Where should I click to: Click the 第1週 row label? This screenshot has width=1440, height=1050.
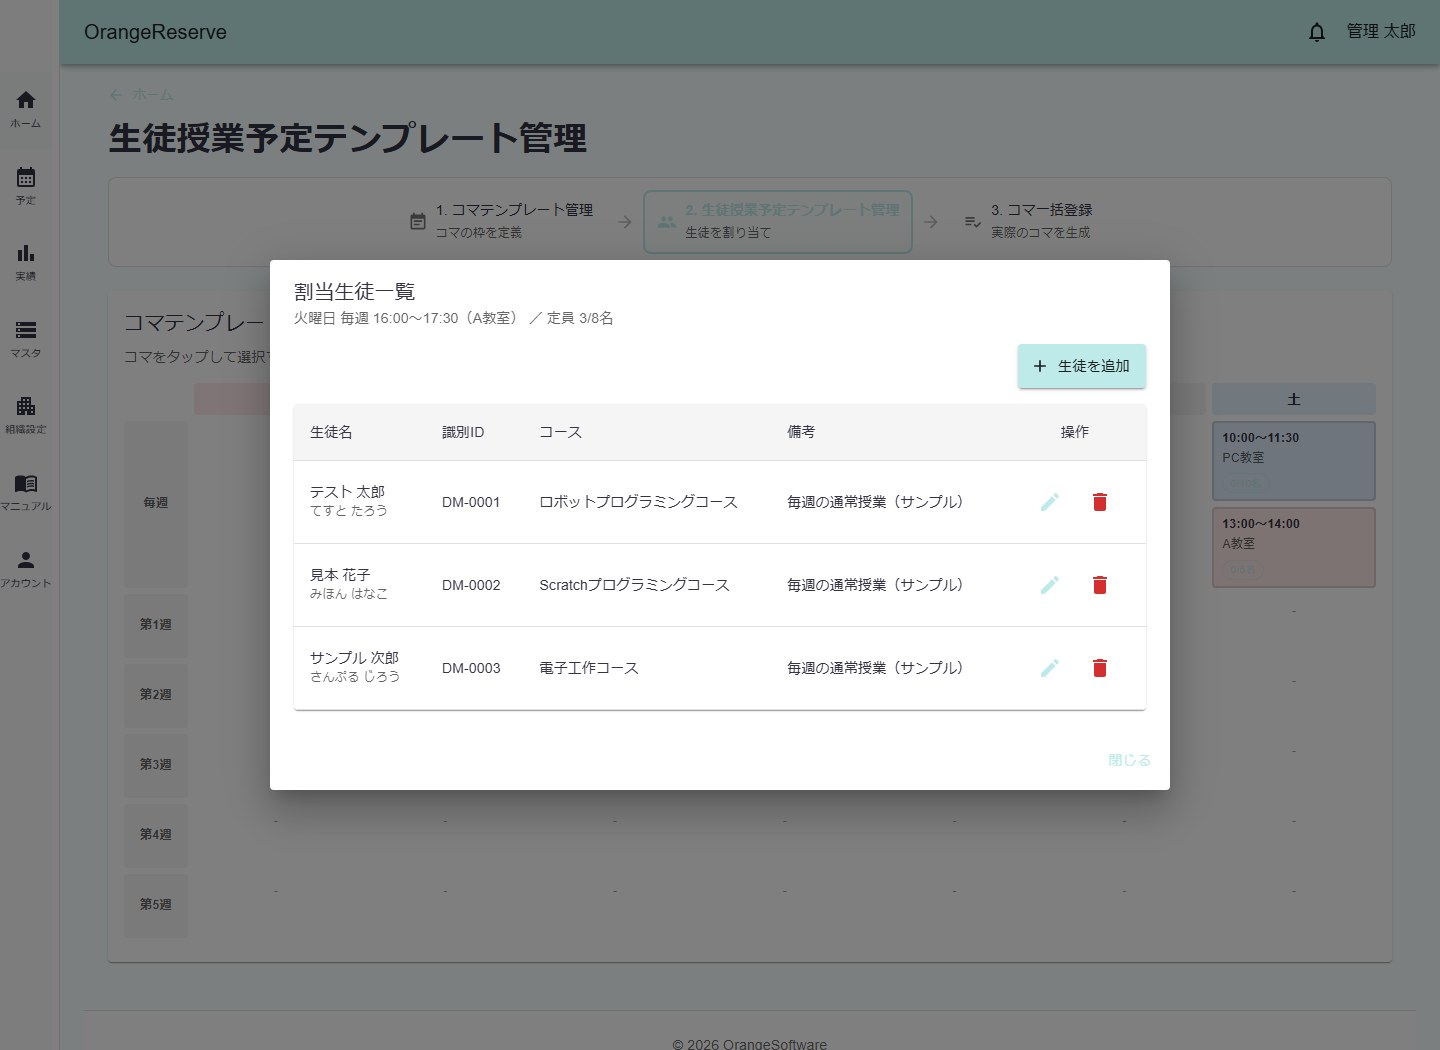pyautogui.click(x=156, y=625)
